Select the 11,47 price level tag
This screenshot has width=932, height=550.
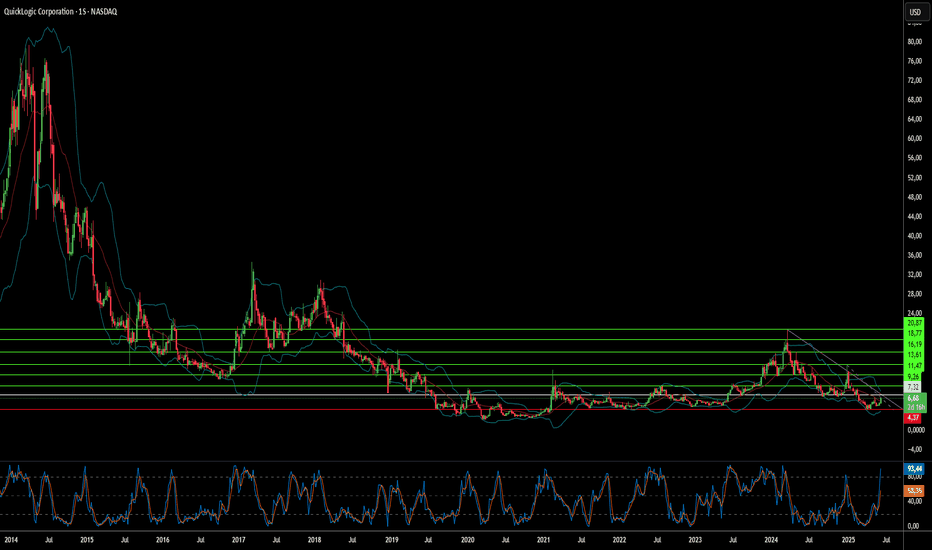pyautogui.click(x=914, y=366)
